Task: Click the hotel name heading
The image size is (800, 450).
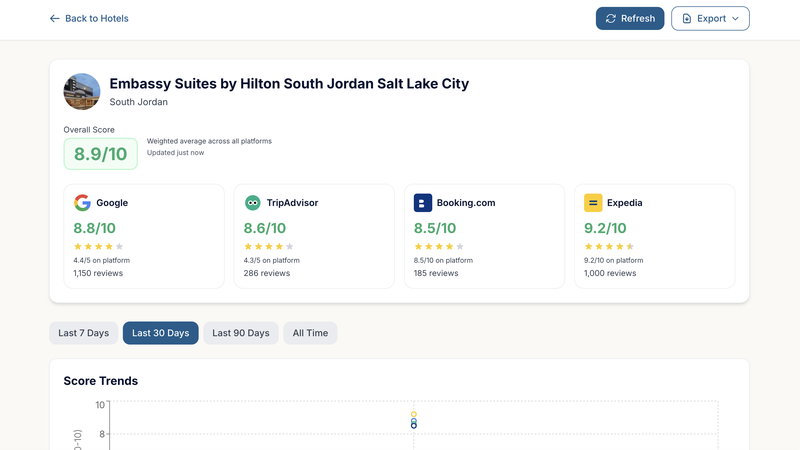Action: [x=289, y=84]
